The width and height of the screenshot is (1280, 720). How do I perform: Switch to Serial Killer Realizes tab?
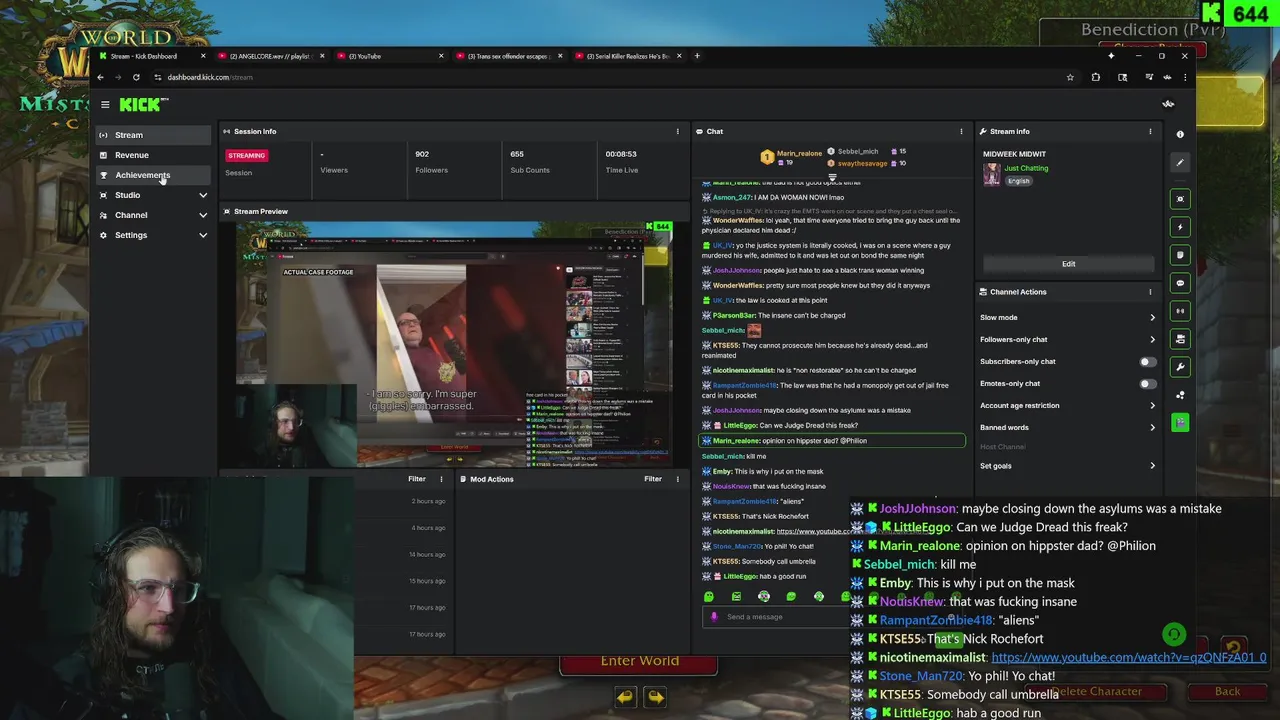[x=628, y=56]
